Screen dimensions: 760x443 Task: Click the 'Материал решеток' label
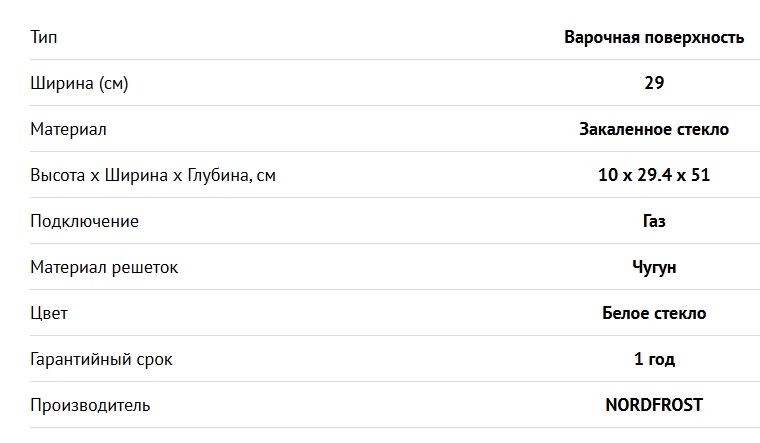[x=104, y=267]
